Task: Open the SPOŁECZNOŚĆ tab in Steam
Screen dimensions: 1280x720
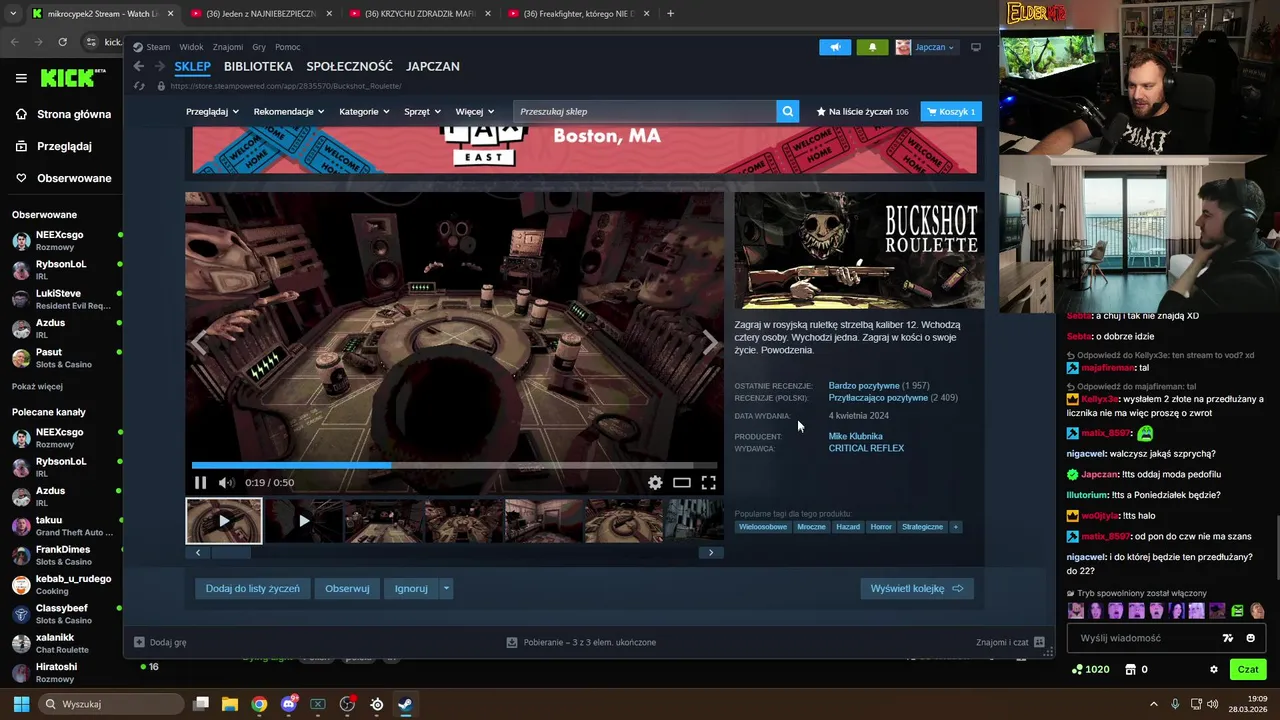Action: 349,66
